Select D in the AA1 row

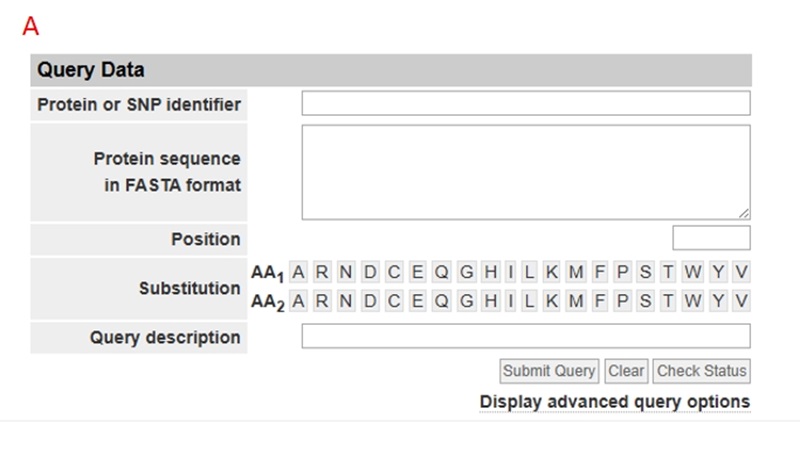coord(370,272)
